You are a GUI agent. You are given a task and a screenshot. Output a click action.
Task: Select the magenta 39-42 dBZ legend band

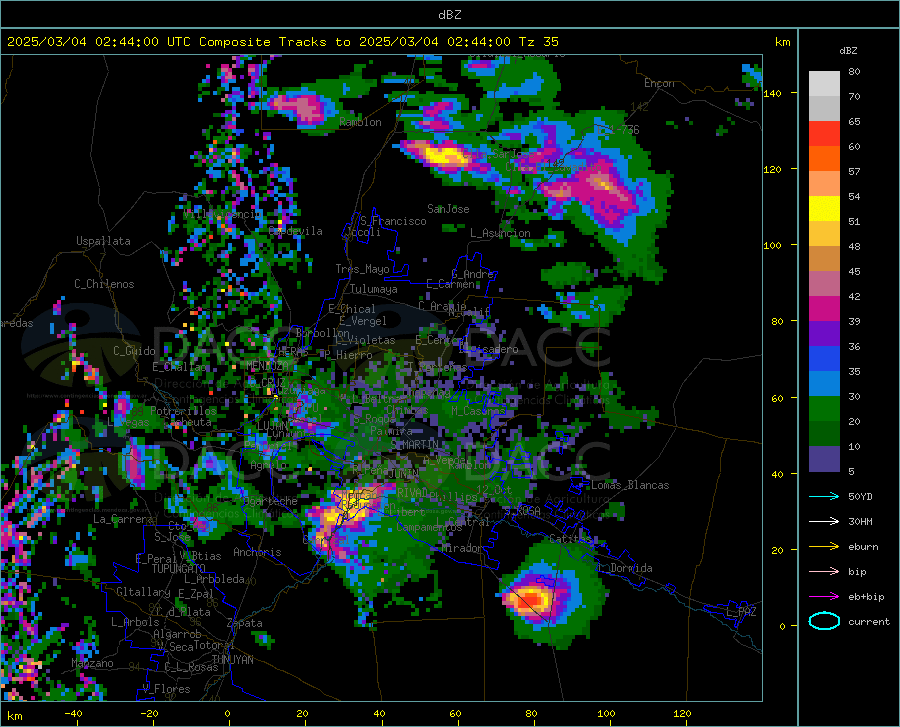tap(824, 309)
